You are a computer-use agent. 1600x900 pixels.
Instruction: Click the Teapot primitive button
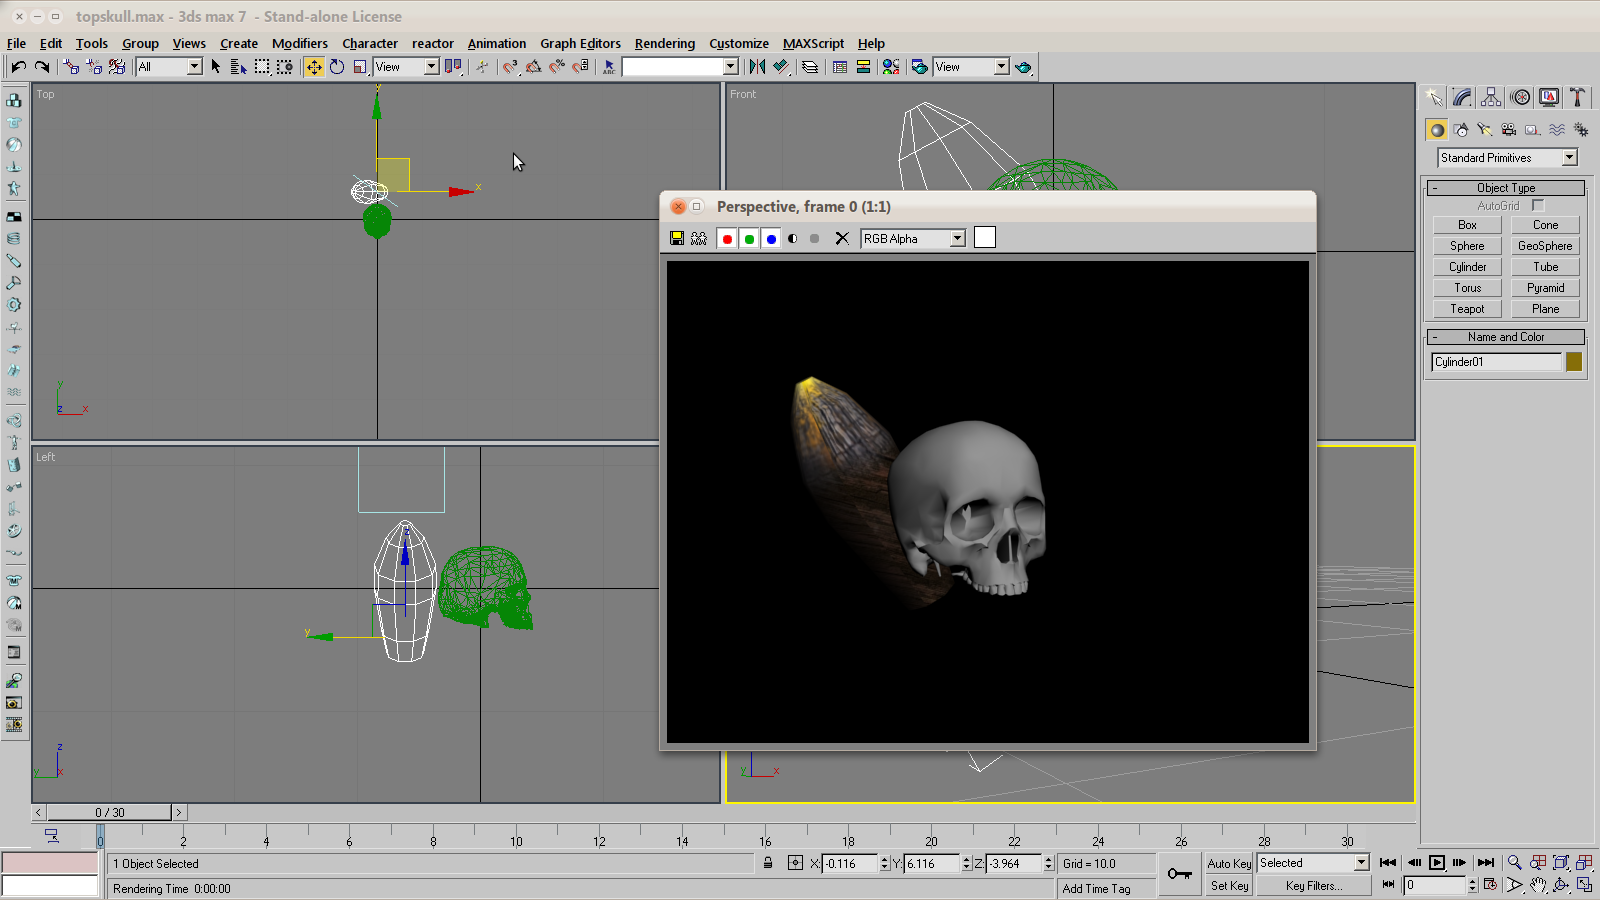pos(1467,309)
